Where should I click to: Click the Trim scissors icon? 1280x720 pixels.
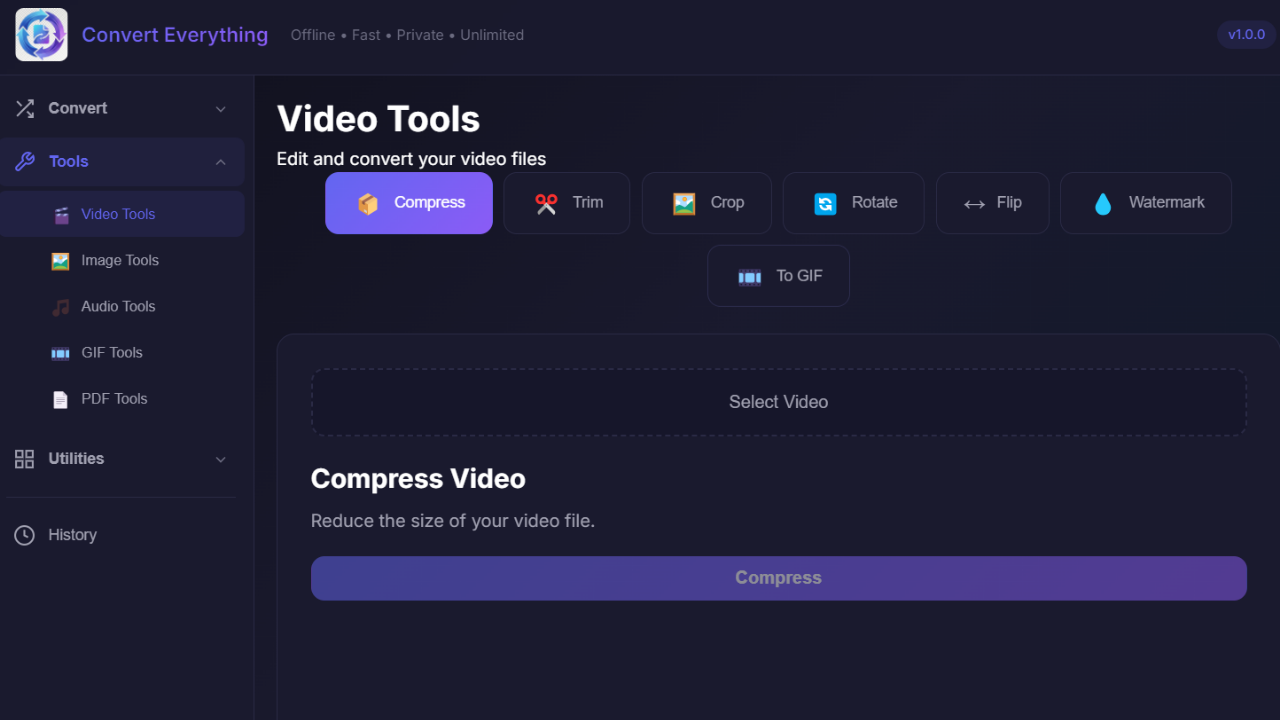[546, 202]
